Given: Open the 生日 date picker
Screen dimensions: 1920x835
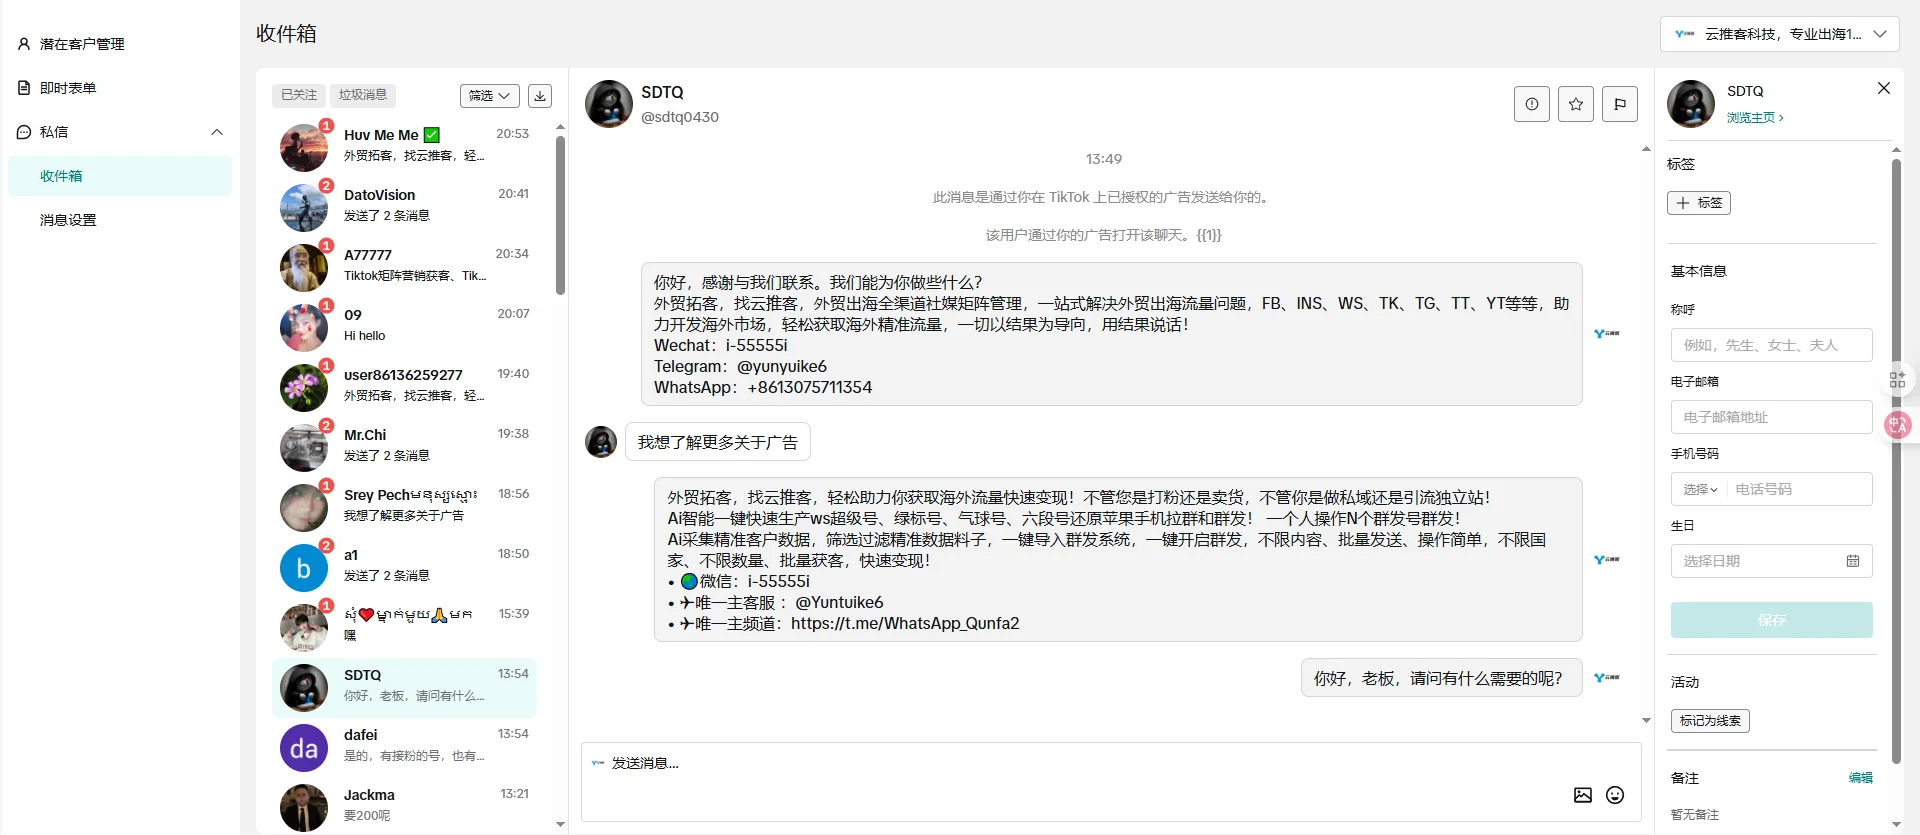Looking at the screenshot, I should [1772, 561].
